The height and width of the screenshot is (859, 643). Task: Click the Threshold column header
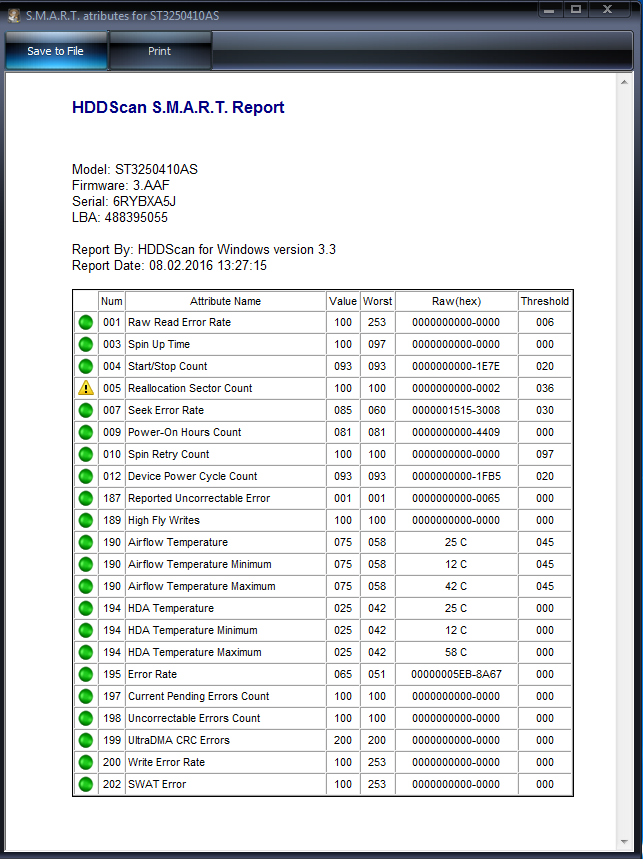click(544, 301)
